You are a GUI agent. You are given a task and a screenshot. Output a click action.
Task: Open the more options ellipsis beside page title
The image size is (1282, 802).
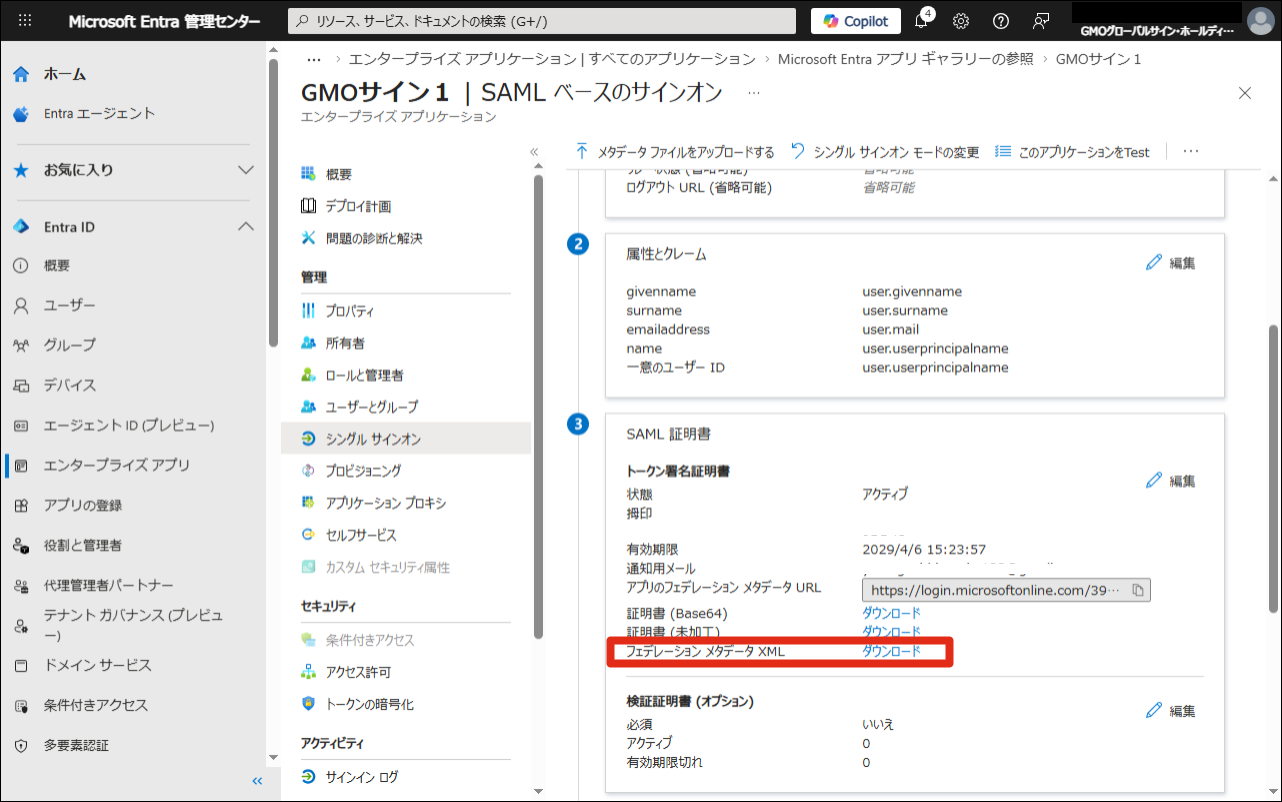pos(754,93)
